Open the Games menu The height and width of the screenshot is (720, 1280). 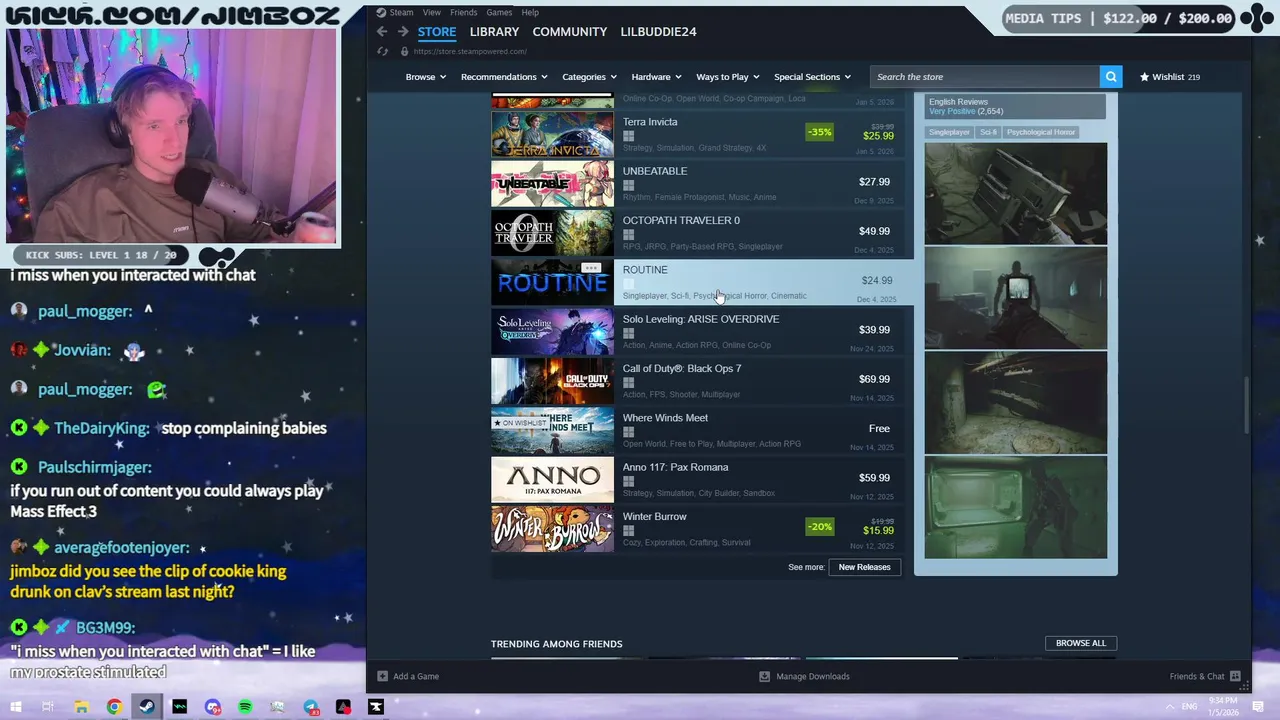(x=499, y=12)
